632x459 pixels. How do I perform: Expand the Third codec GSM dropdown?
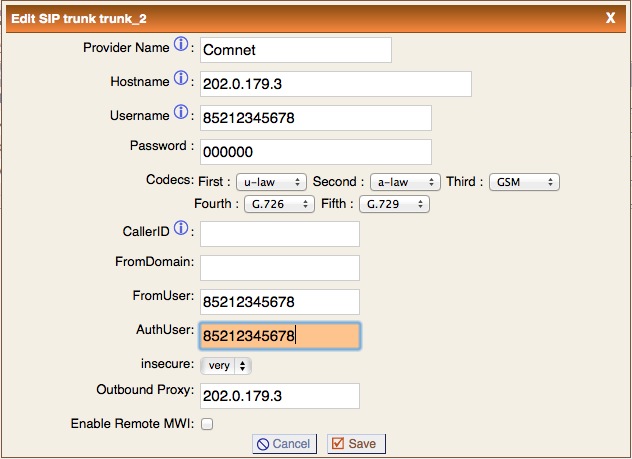[524, 182]
